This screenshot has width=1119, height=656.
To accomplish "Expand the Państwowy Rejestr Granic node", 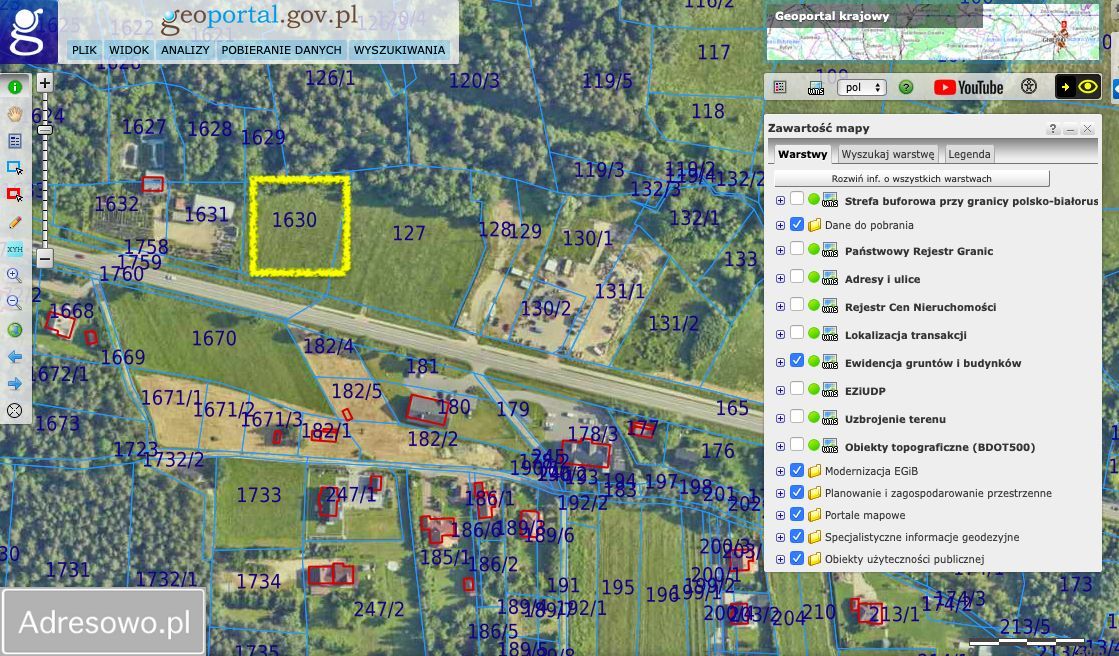I will 780,251.
